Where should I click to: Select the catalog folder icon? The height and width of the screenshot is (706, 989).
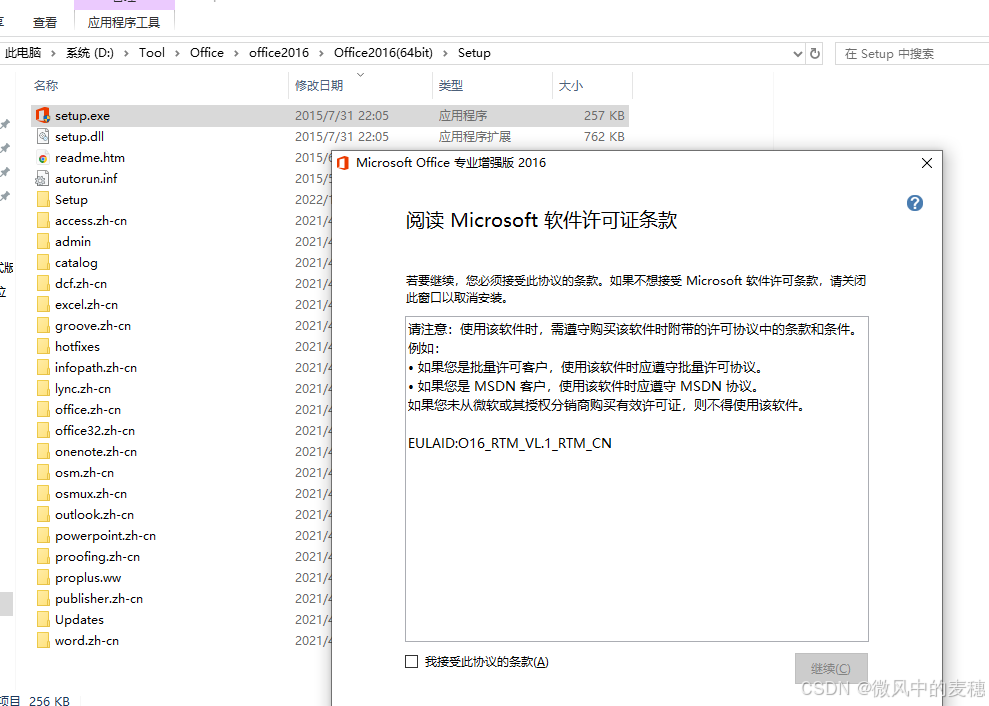43,262
